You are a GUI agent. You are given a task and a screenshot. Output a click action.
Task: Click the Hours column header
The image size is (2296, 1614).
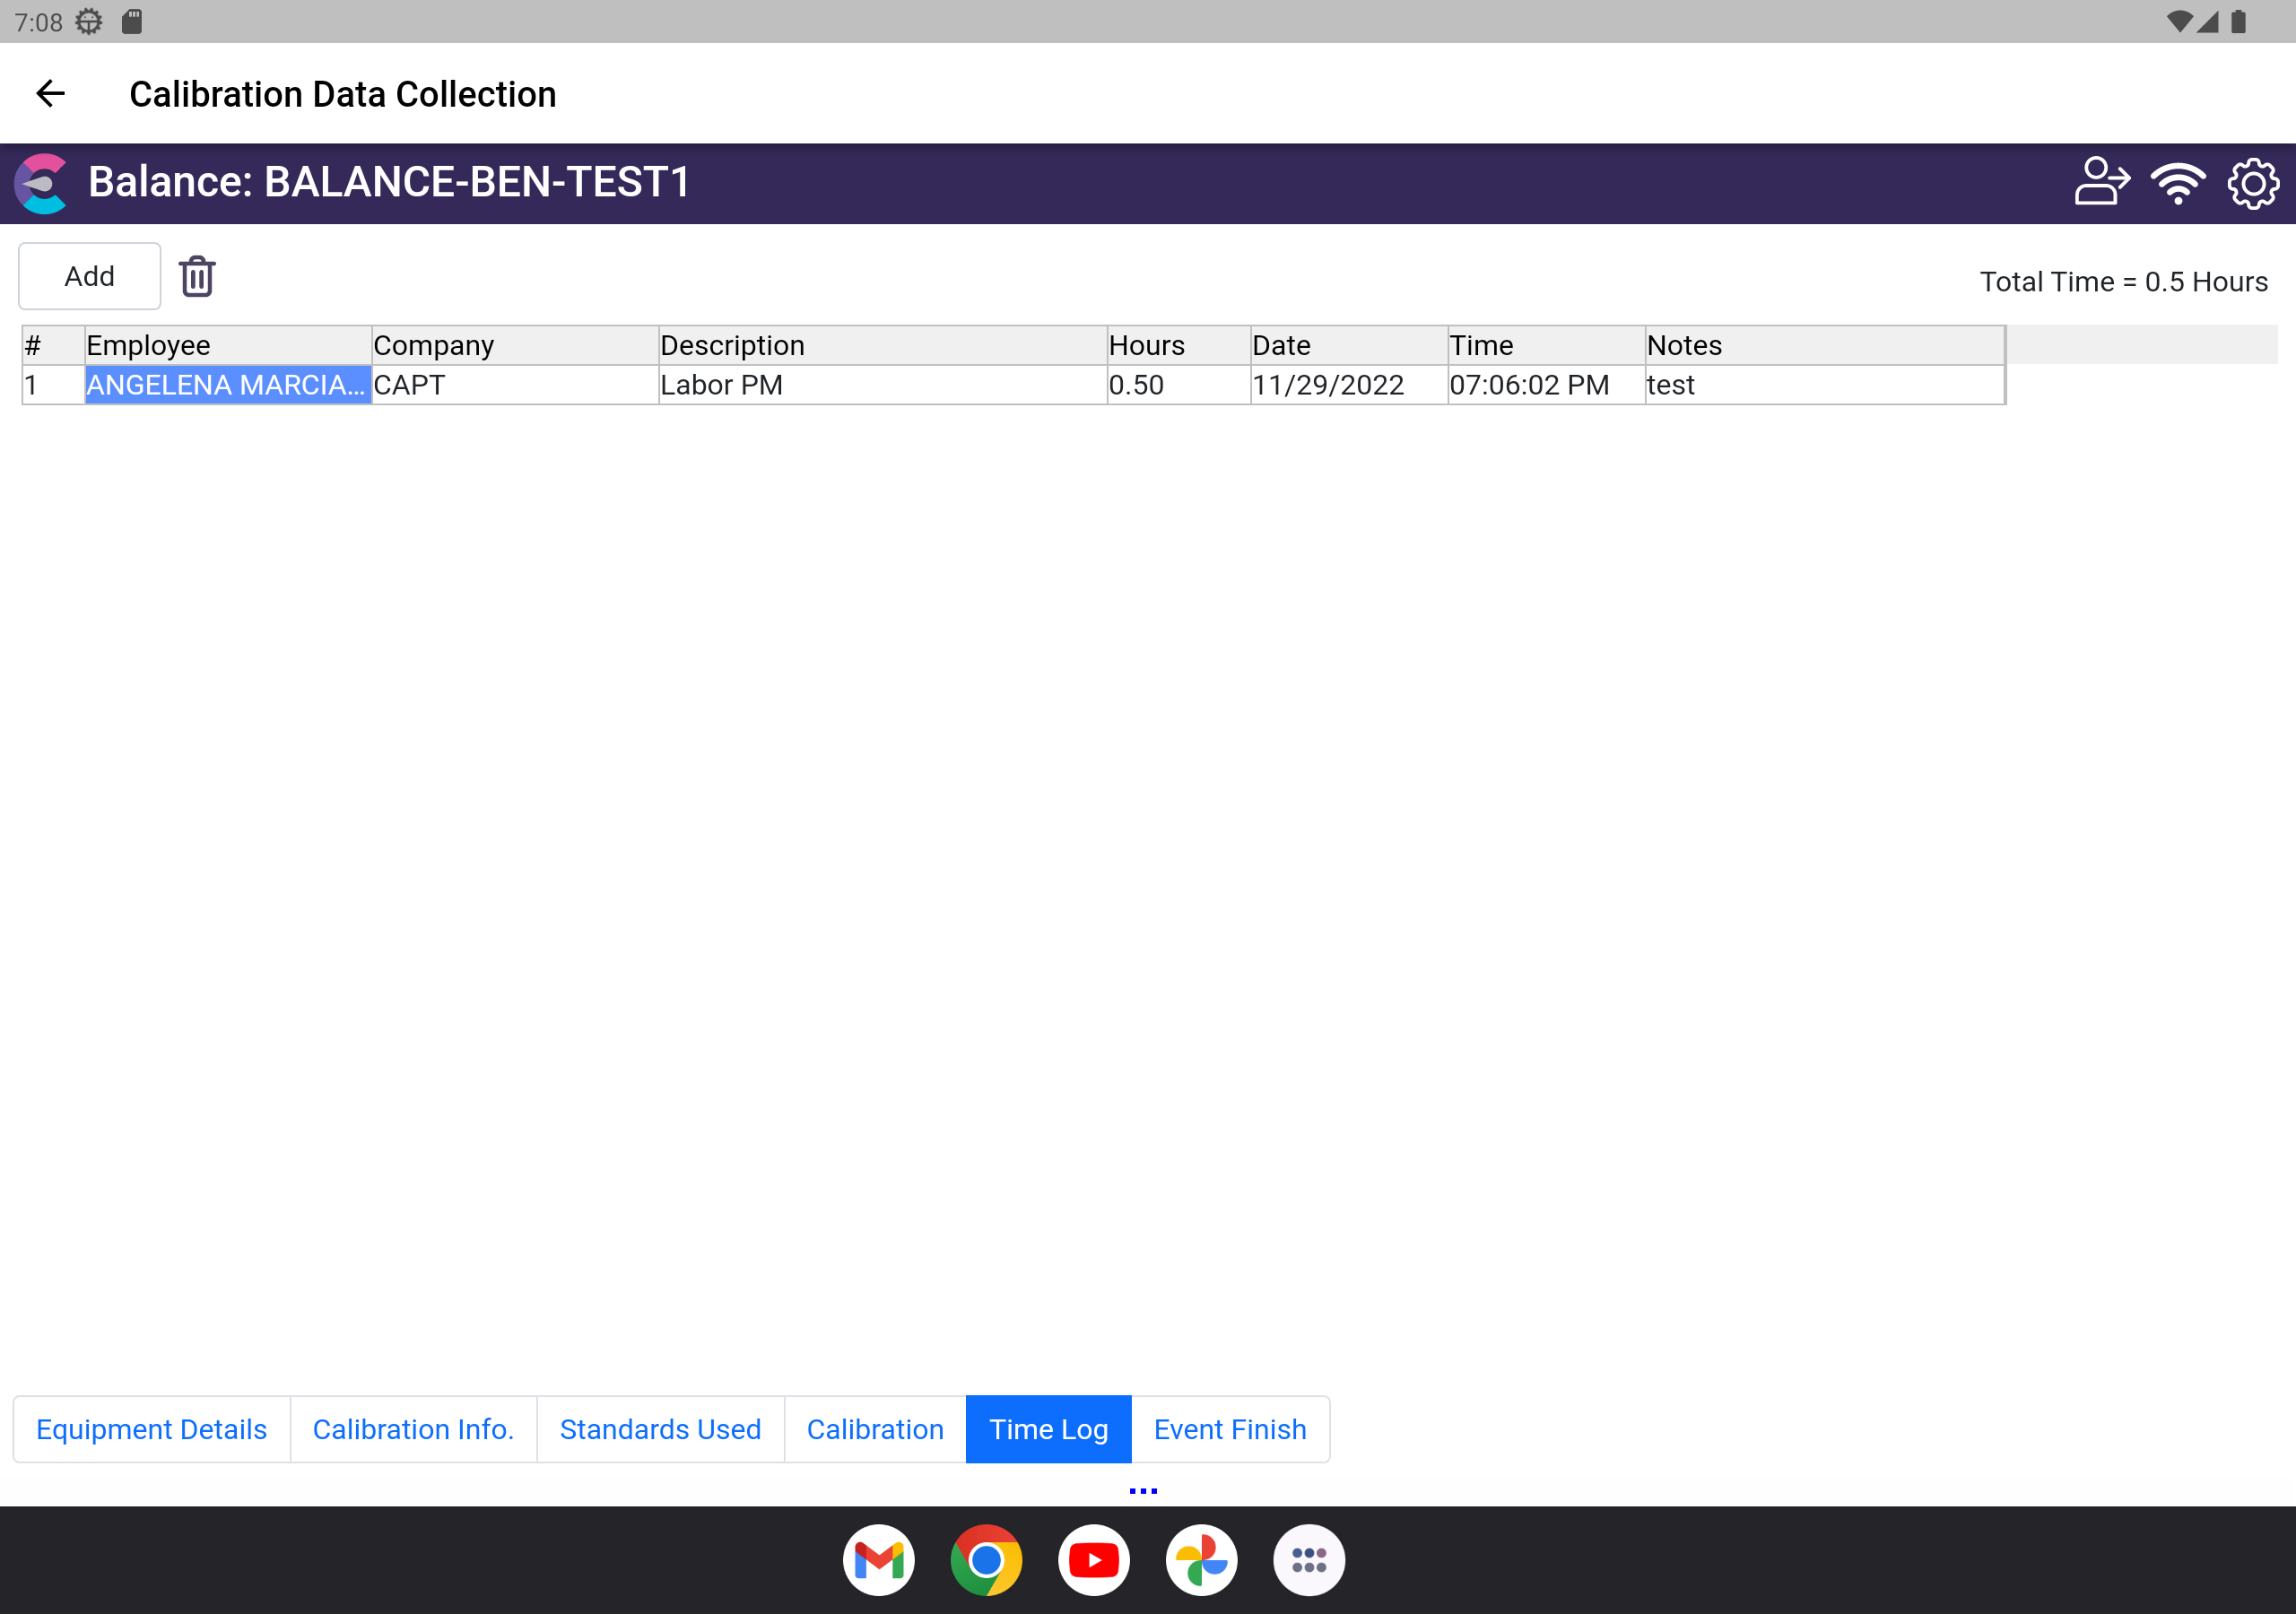1178,345
